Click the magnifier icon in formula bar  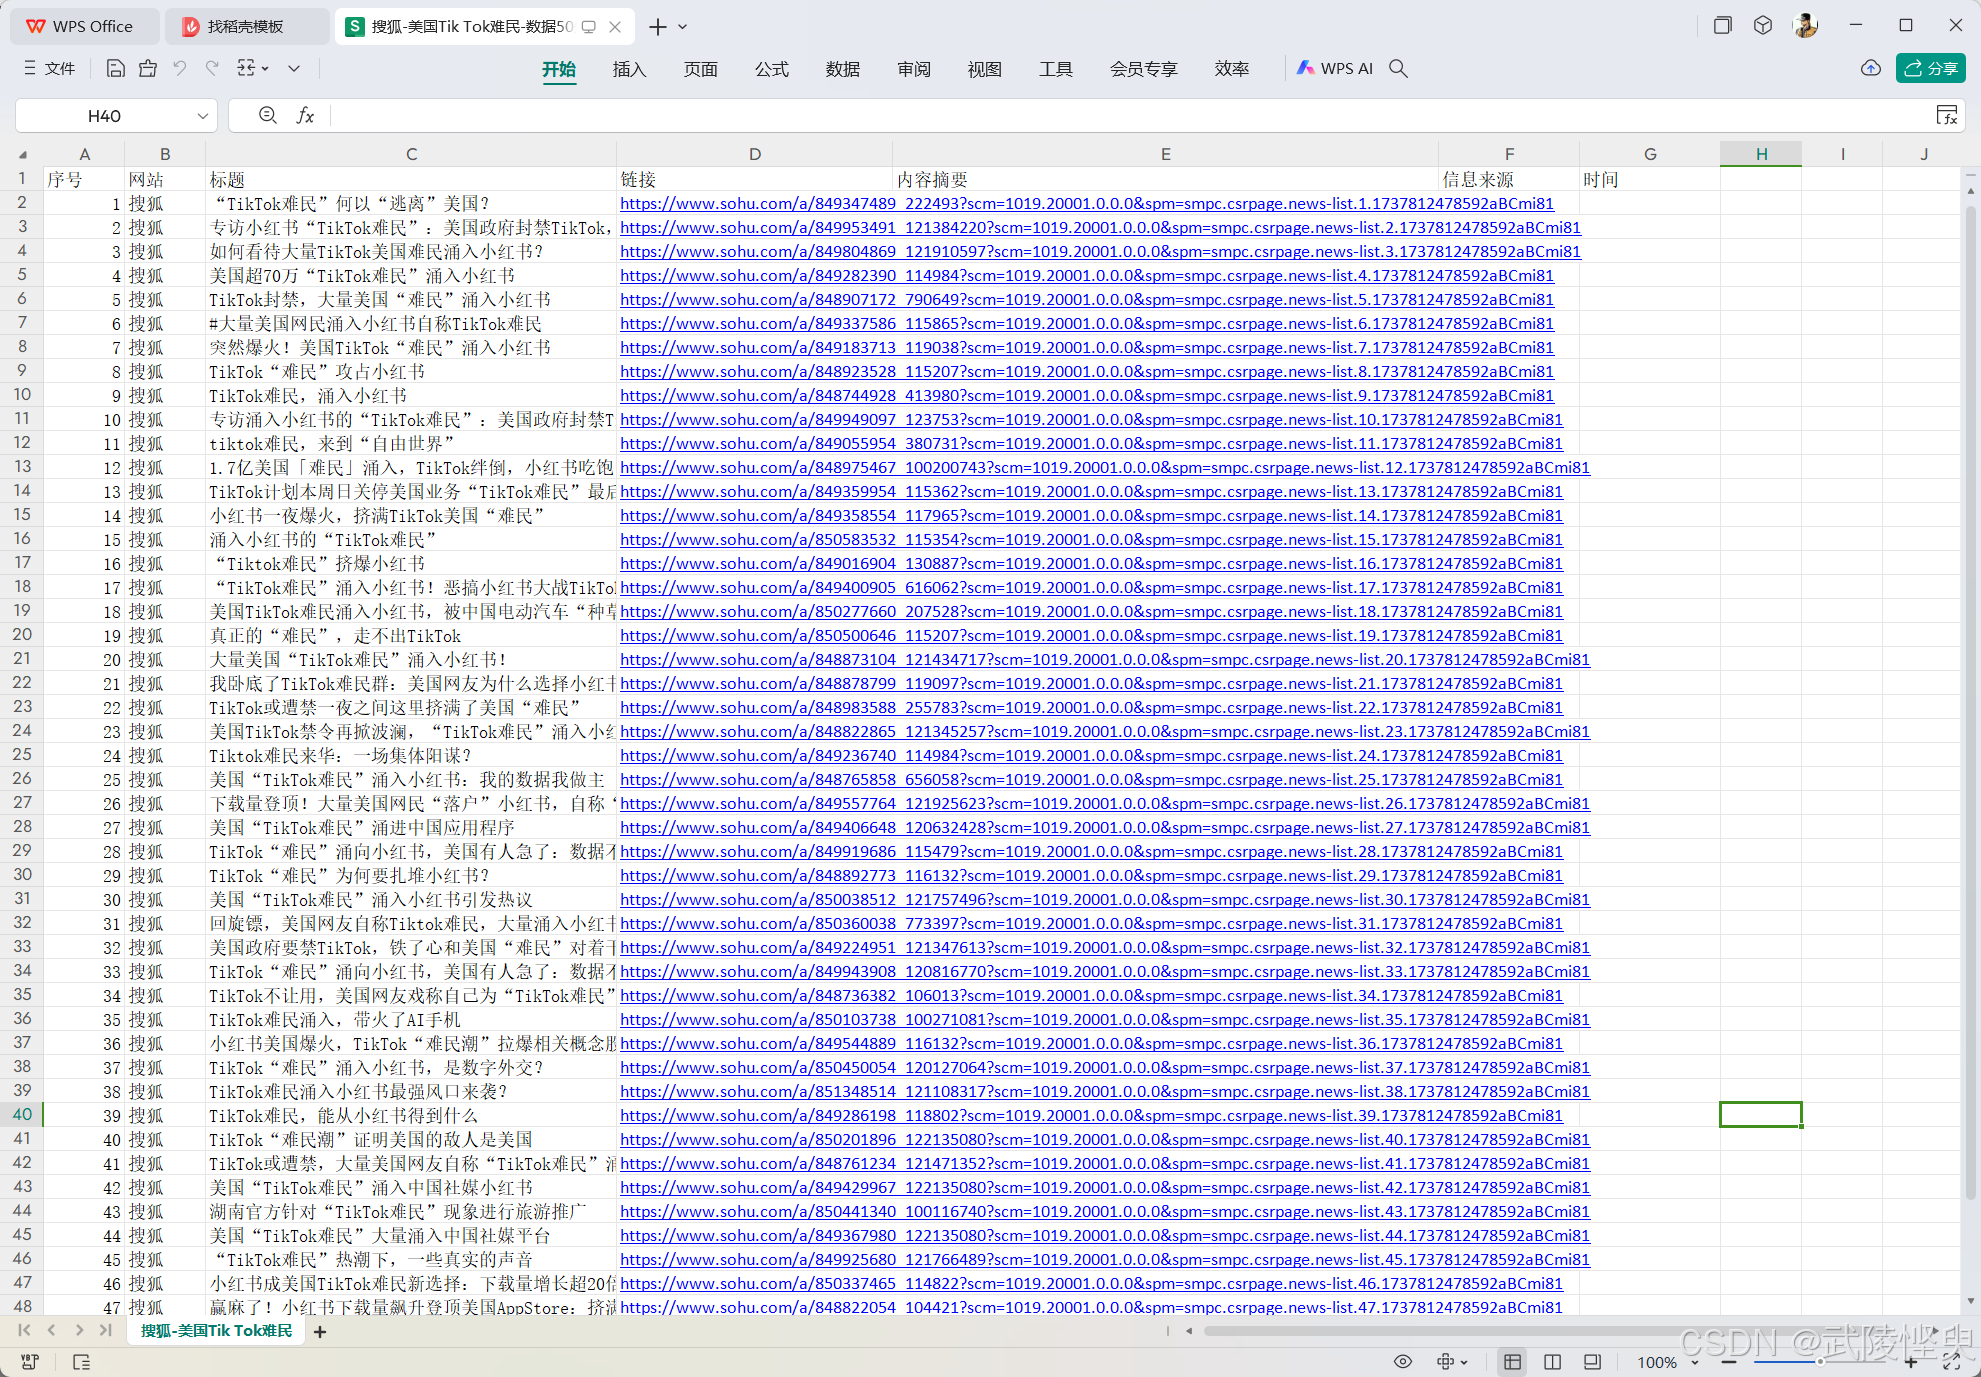[x=267, y=115]
